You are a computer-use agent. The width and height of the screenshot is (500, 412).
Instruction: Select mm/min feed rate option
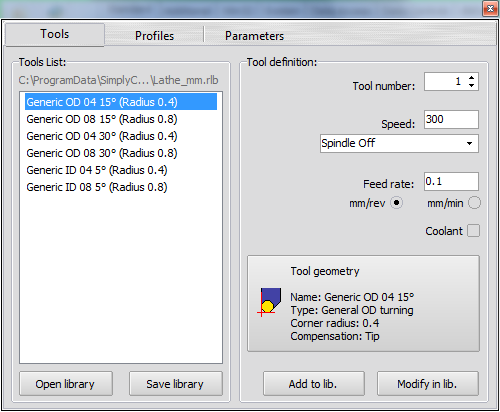click(474, 203)
